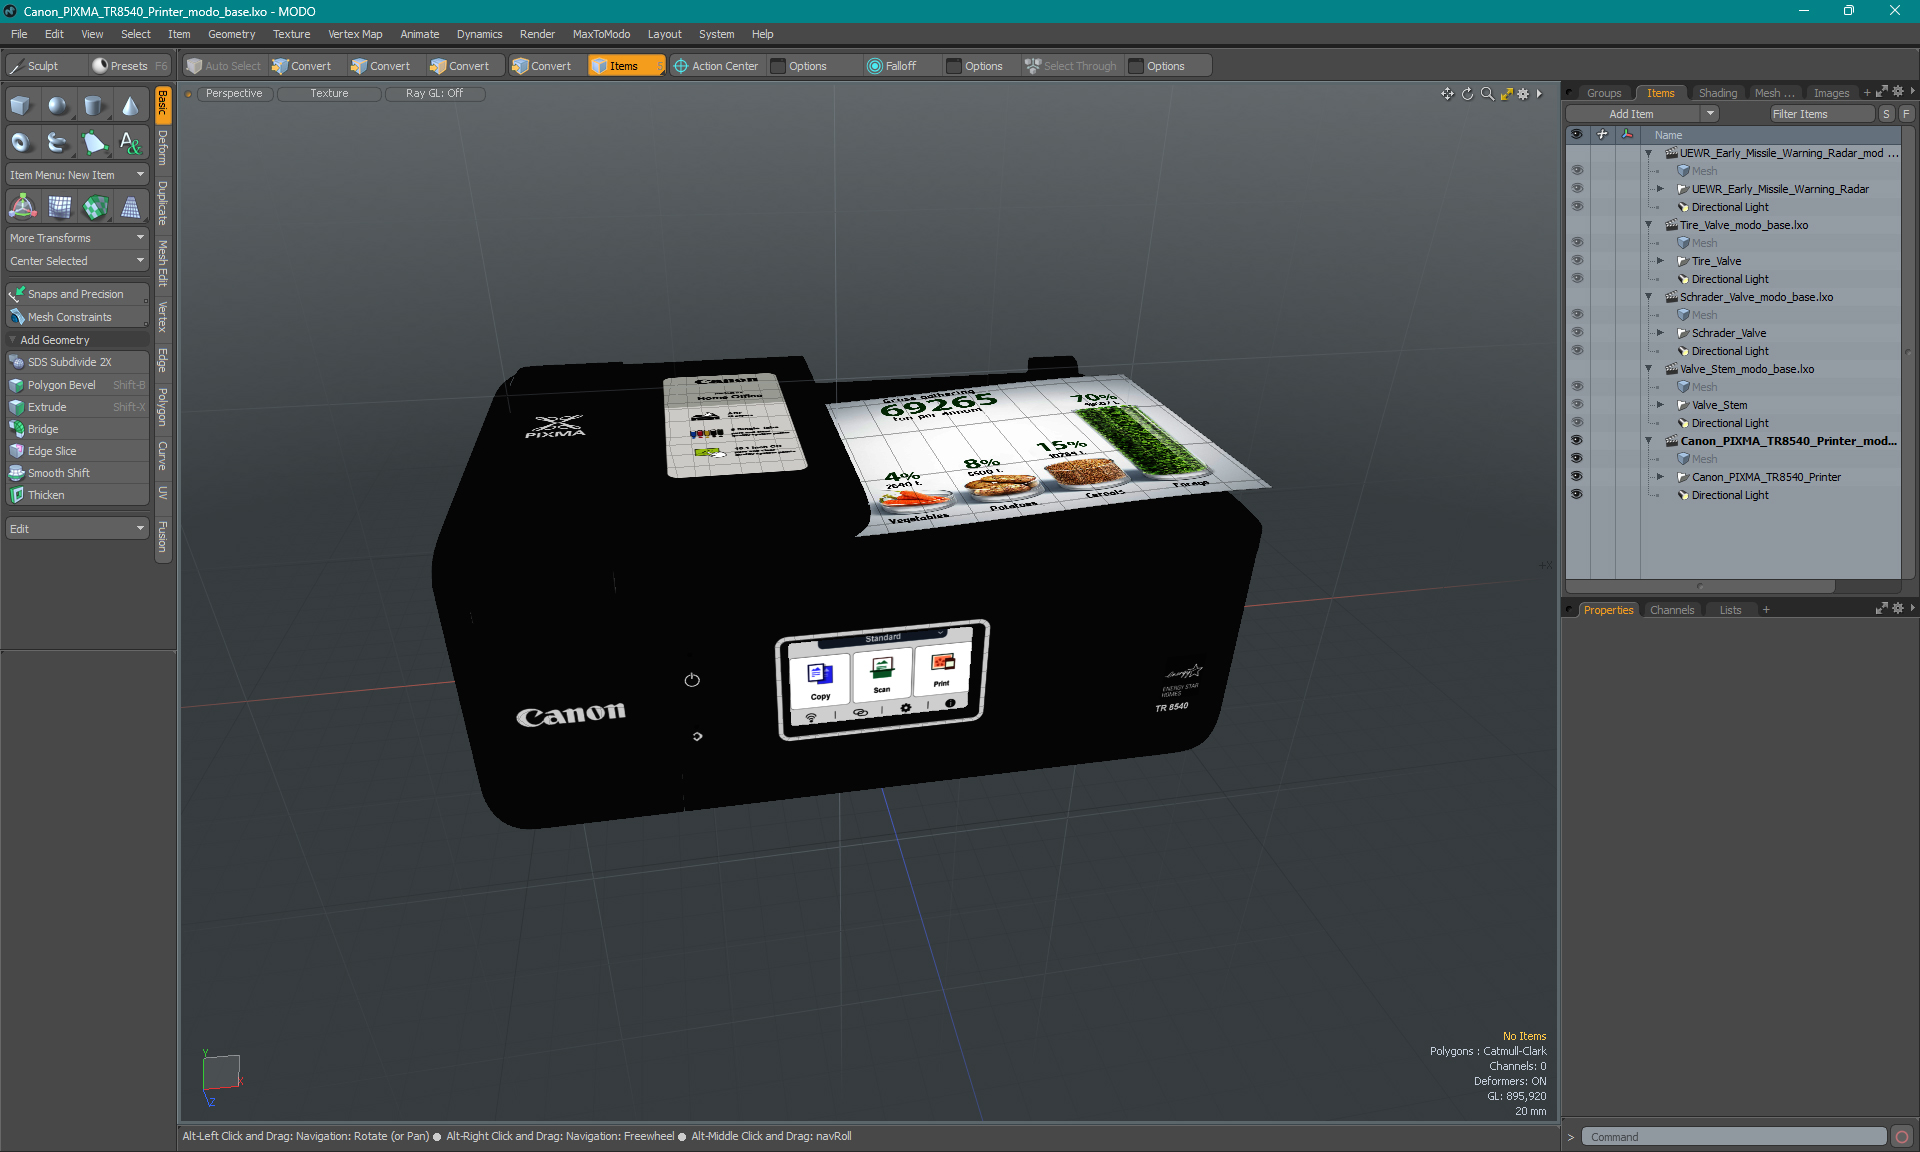This screenshot has width=1920, height=1152.
Task: Toggle visibility of Canon_PIXMA_TR8540_Printer item
Action: click(x=1577, y=477)
